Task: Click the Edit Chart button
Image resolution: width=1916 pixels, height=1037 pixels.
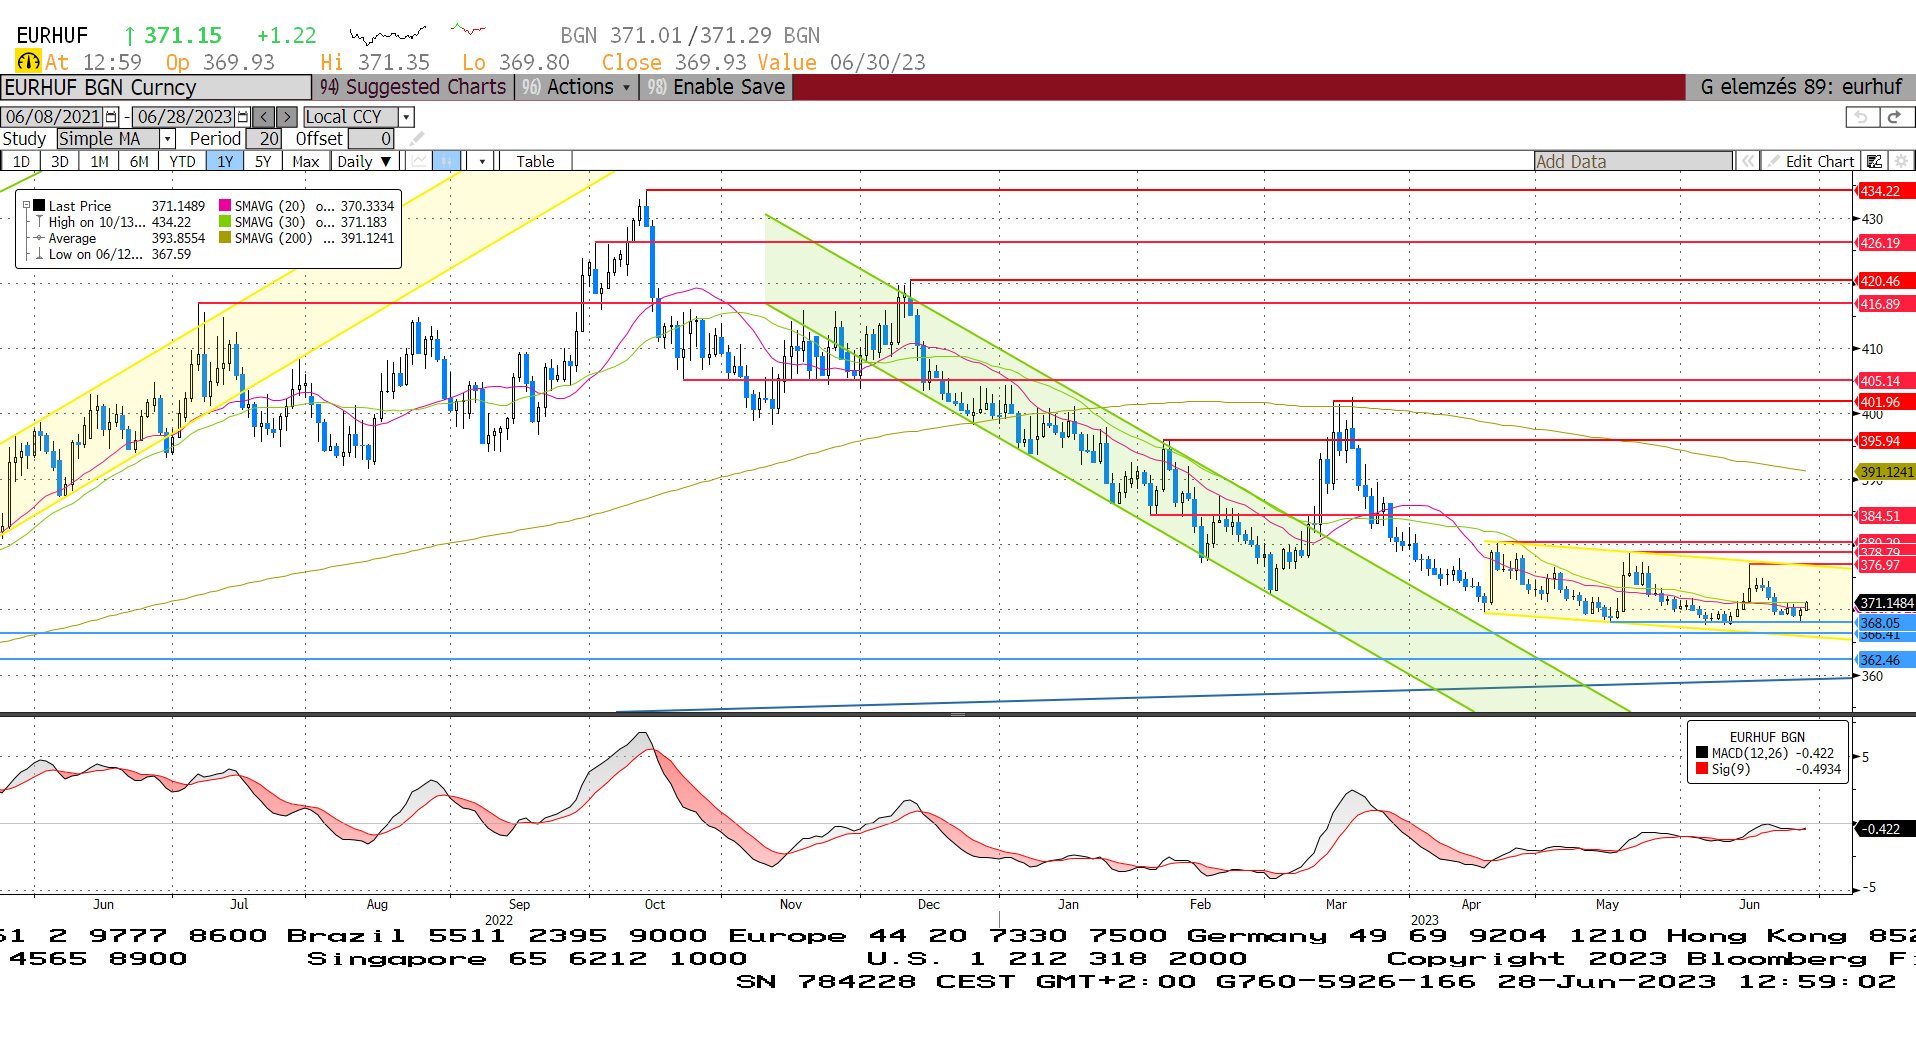Action: (1811, 161)
